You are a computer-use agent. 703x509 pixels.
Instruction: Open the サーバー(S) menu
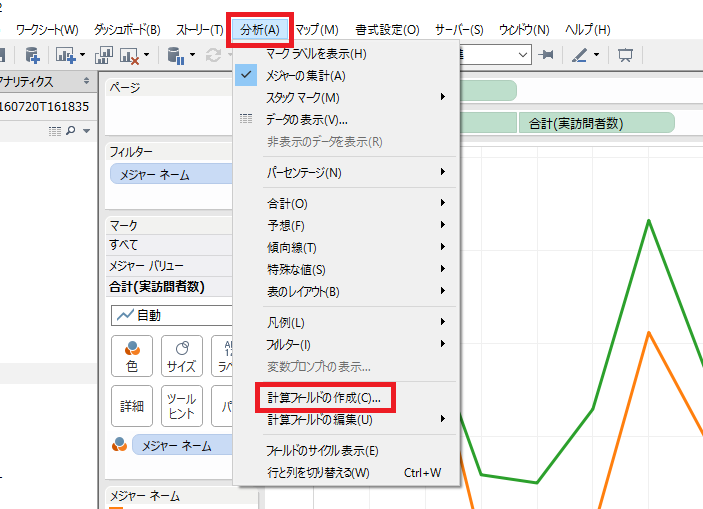(459, 30)
